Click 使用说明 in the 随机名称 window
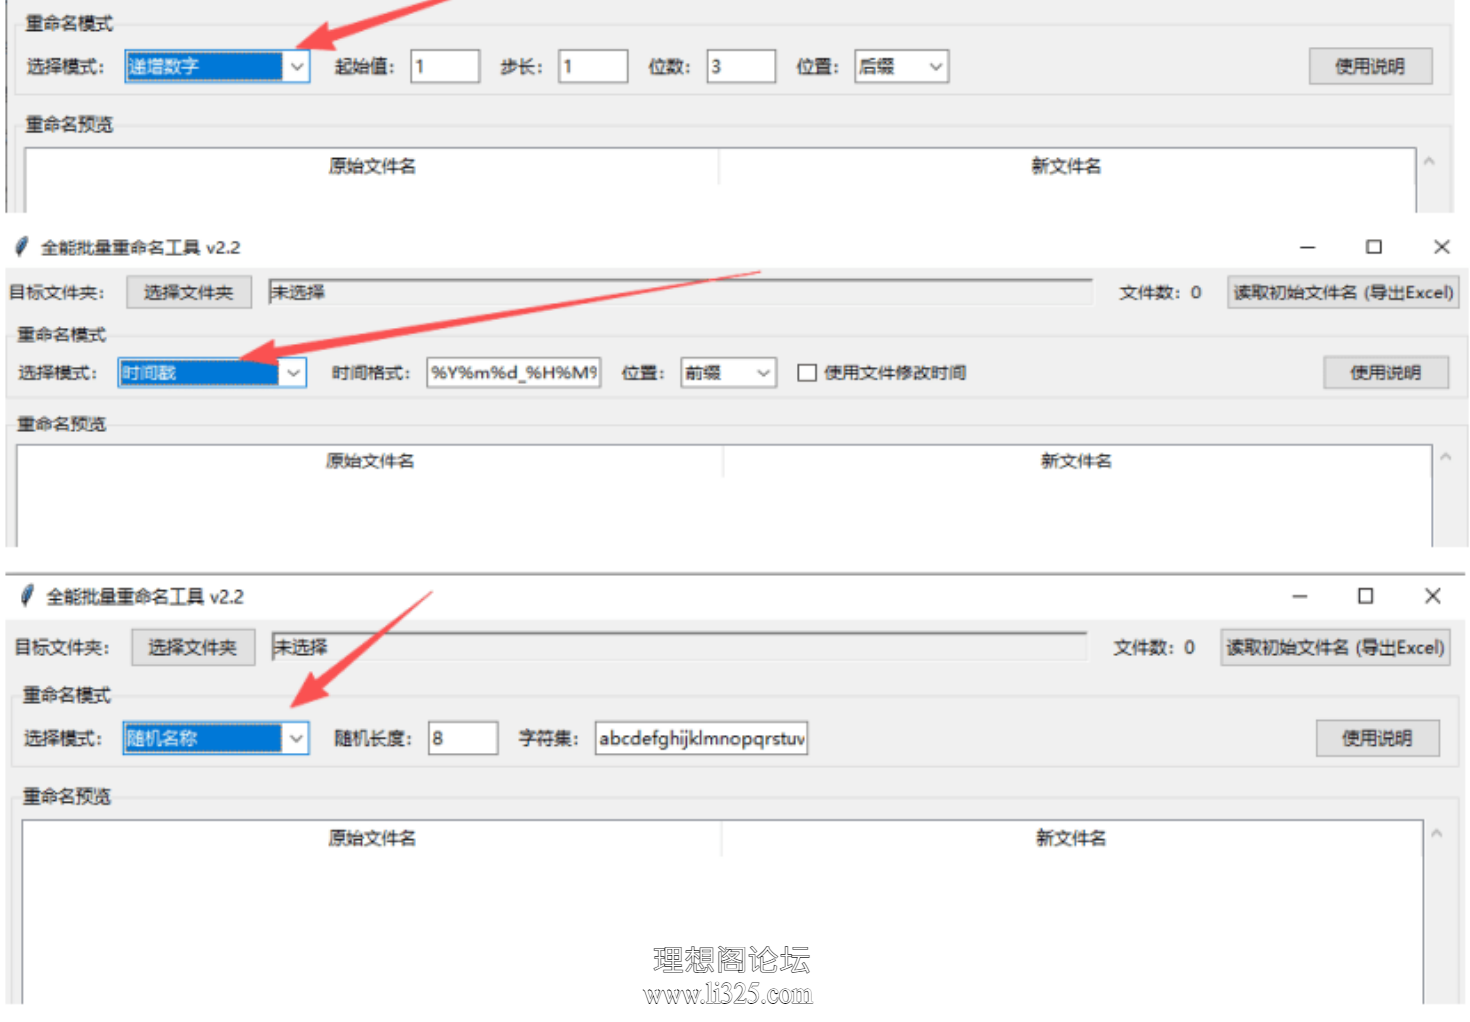This screenshot has width=1470, height=1022. [x=1377, y=738]
